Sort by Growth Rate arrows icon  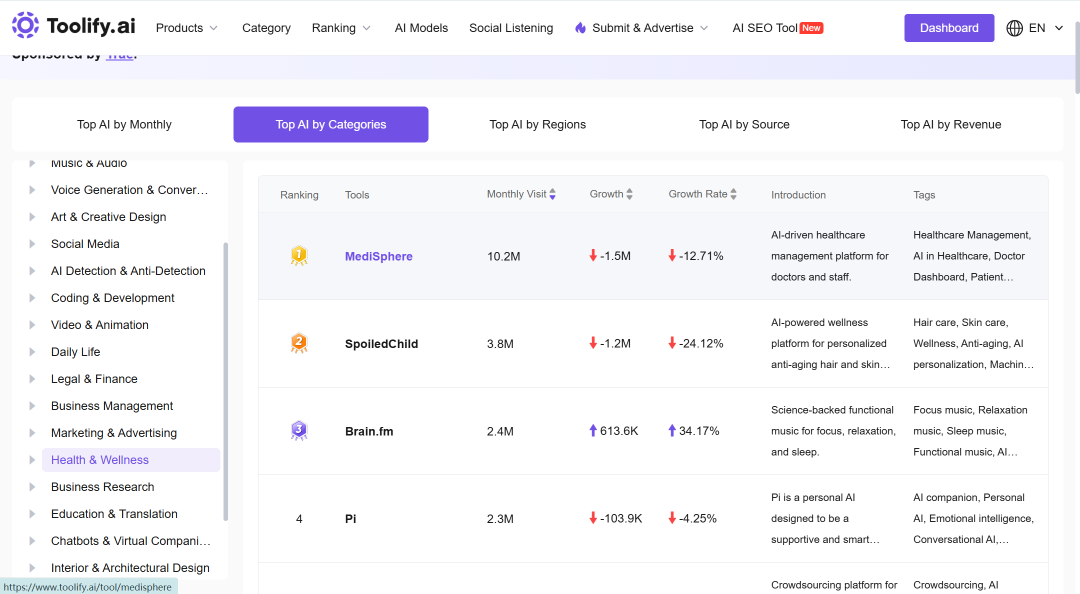coord(734,194)
